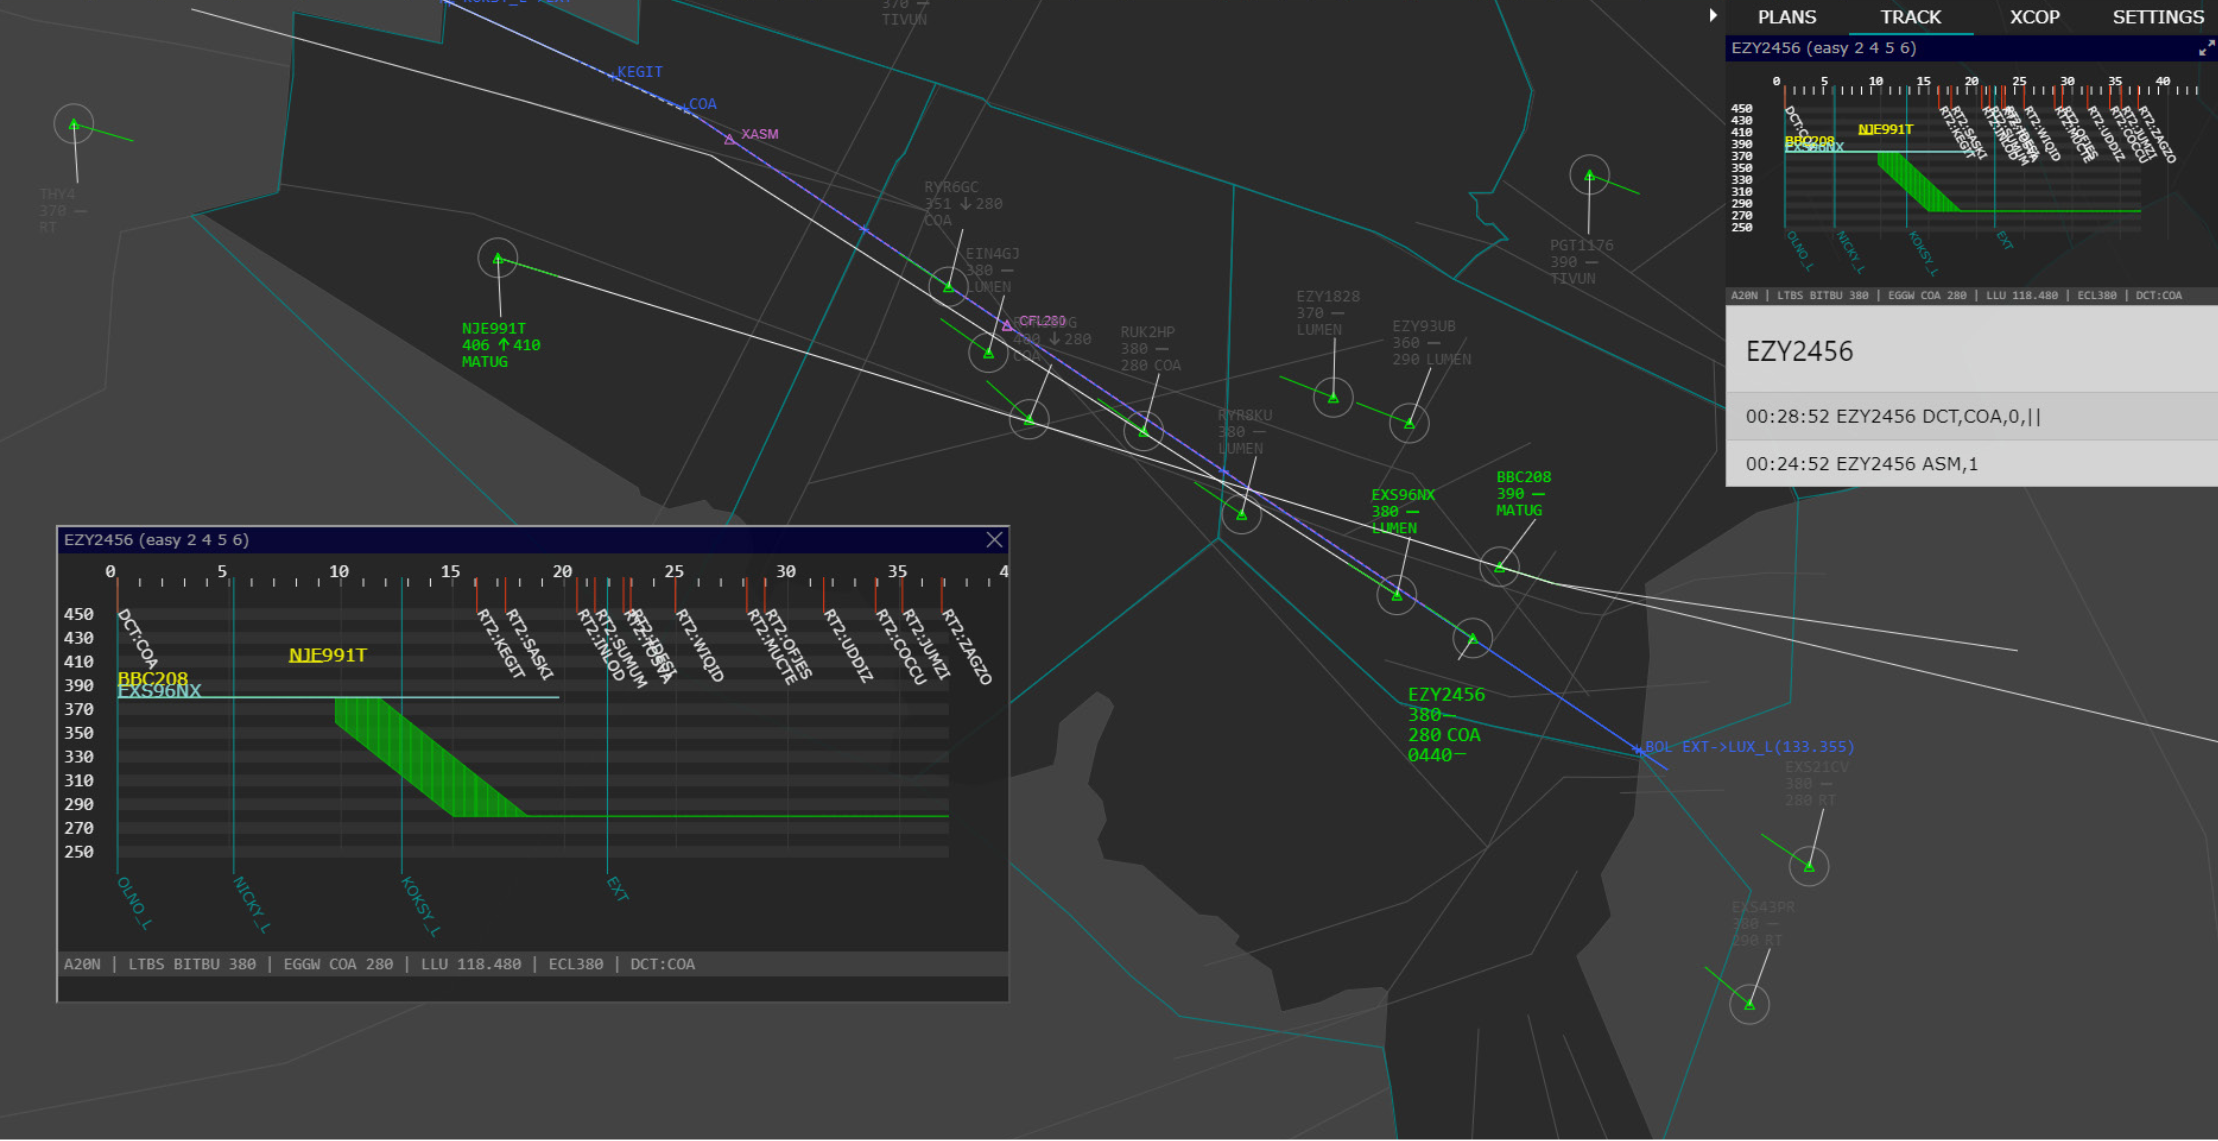The image size is (2218, 1141).
Task: Open the SETTINGS tab
Action: (x=2157, y=17)
